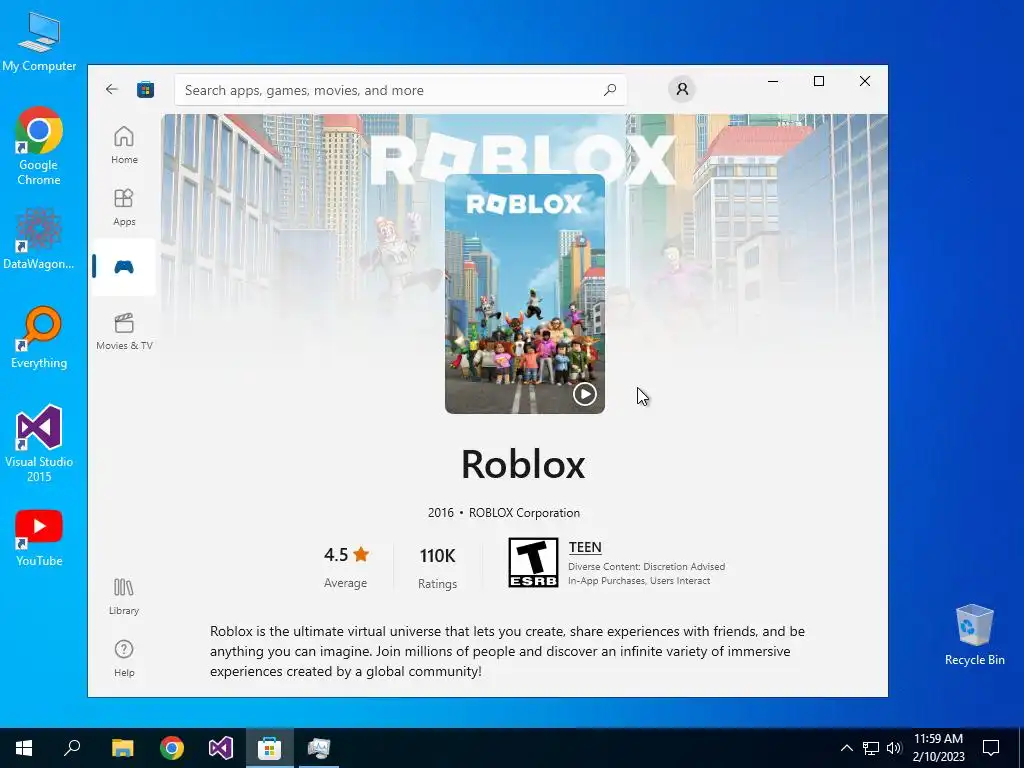This screenshot has height=768, width=1024.
Task: Select Google Chrome desktop shortcut
Action: [39, 146]
